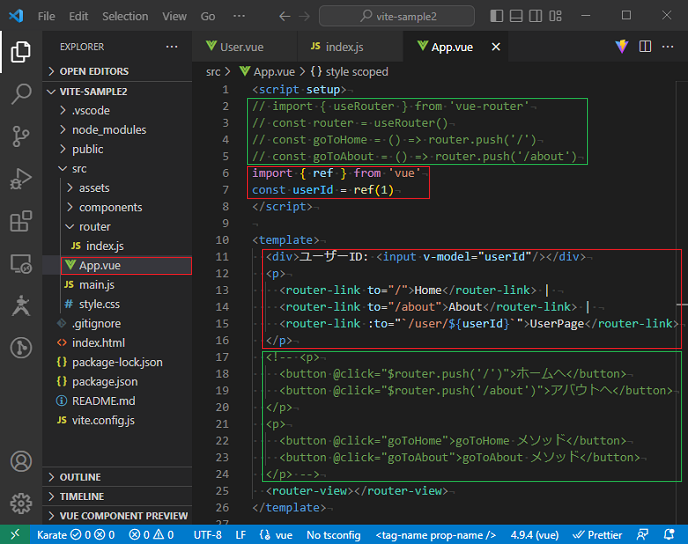Open the remote window status bar button
This screenshot has height=544, width=688.
(15, 534)
